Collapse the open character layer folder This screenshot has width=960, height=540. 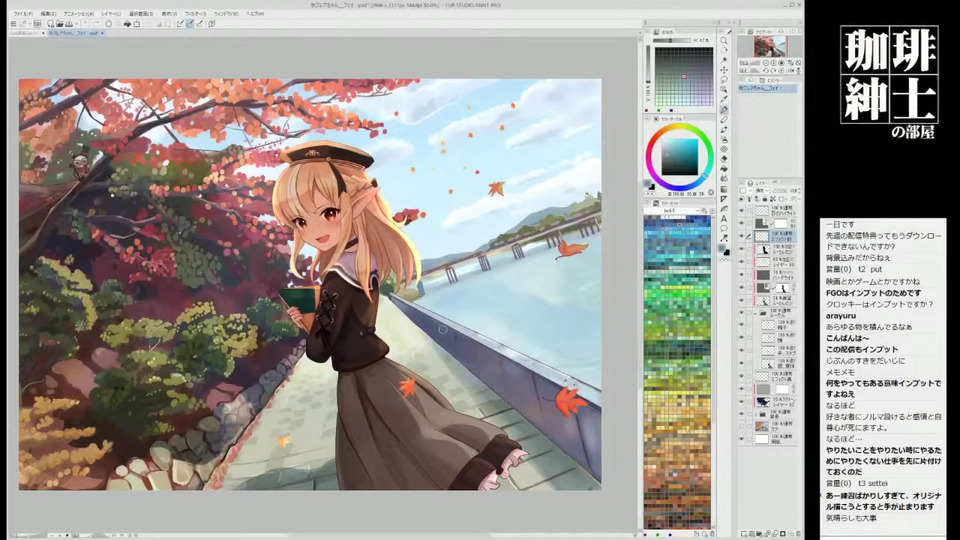point(756,312)
